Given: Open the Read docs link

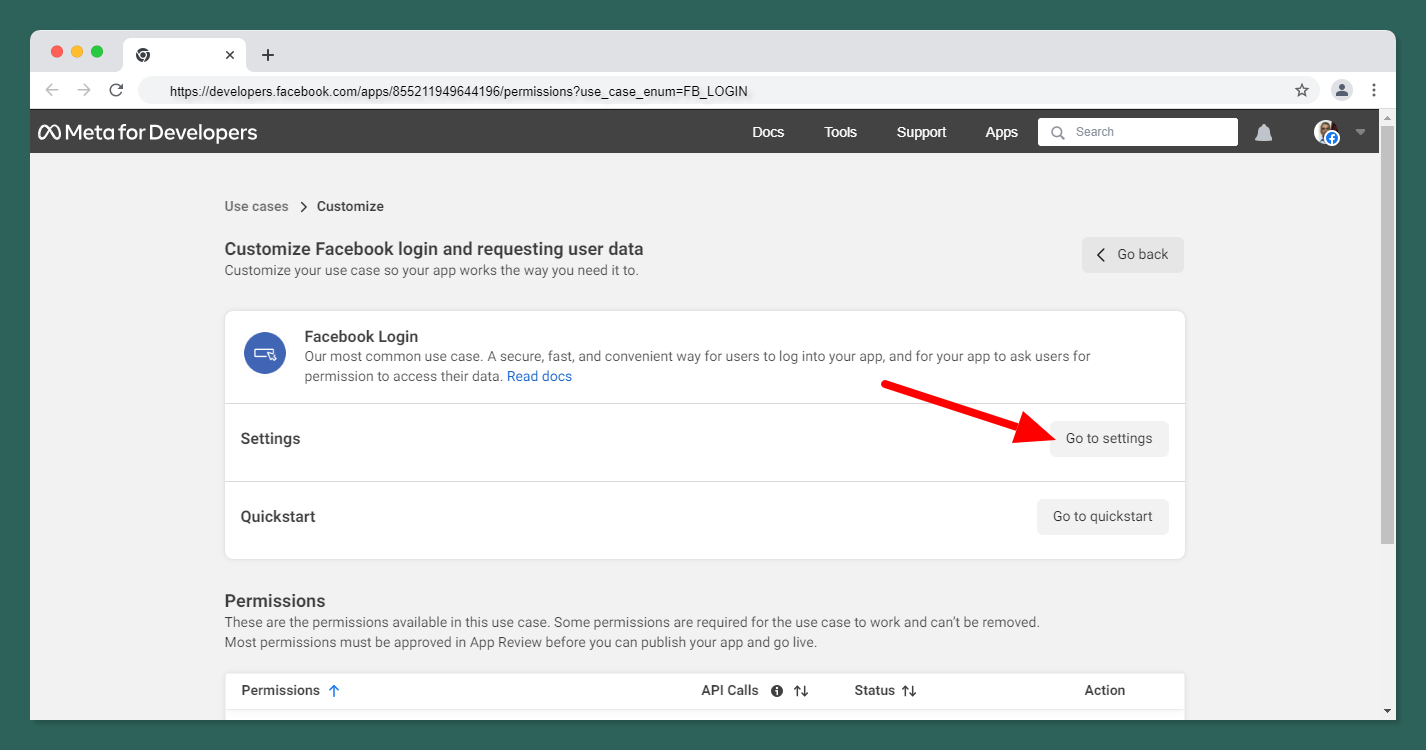Looking at the screenshot, I should [539, 377].
